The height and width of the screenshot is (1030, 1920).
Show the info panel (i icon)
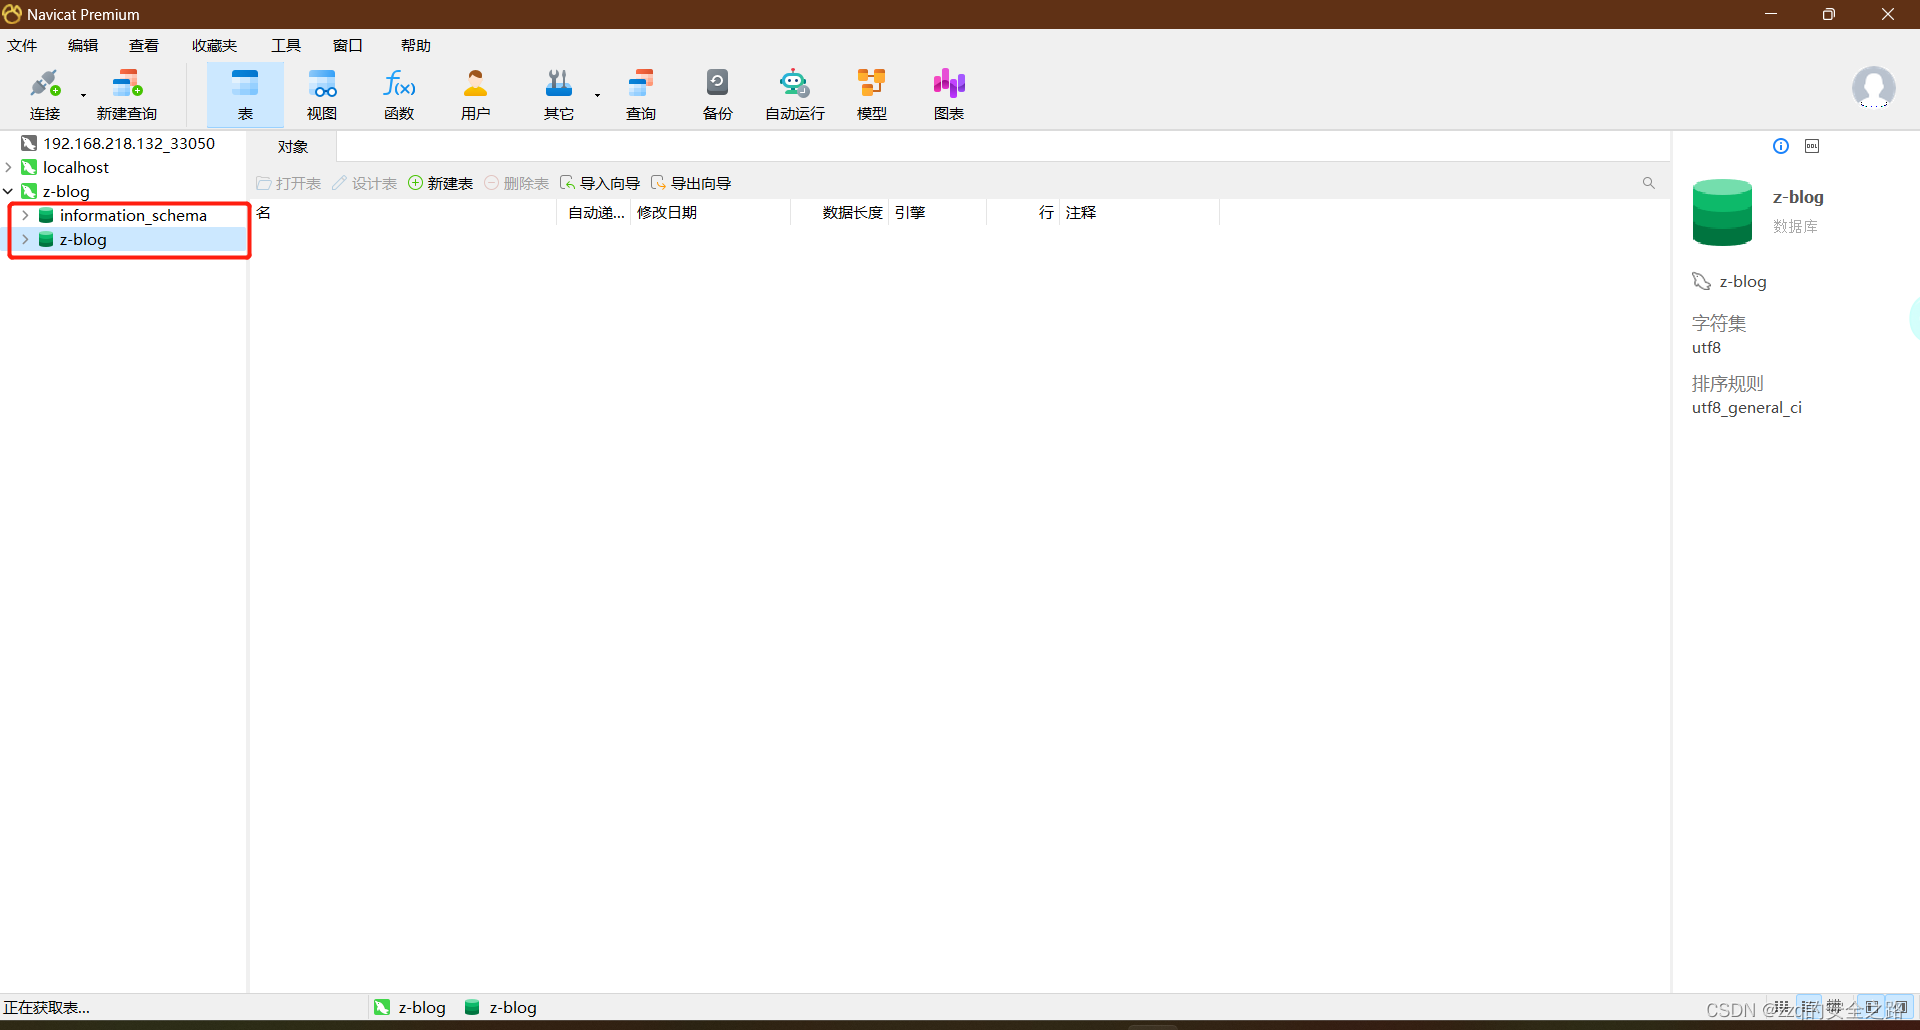click(1781, 146)
